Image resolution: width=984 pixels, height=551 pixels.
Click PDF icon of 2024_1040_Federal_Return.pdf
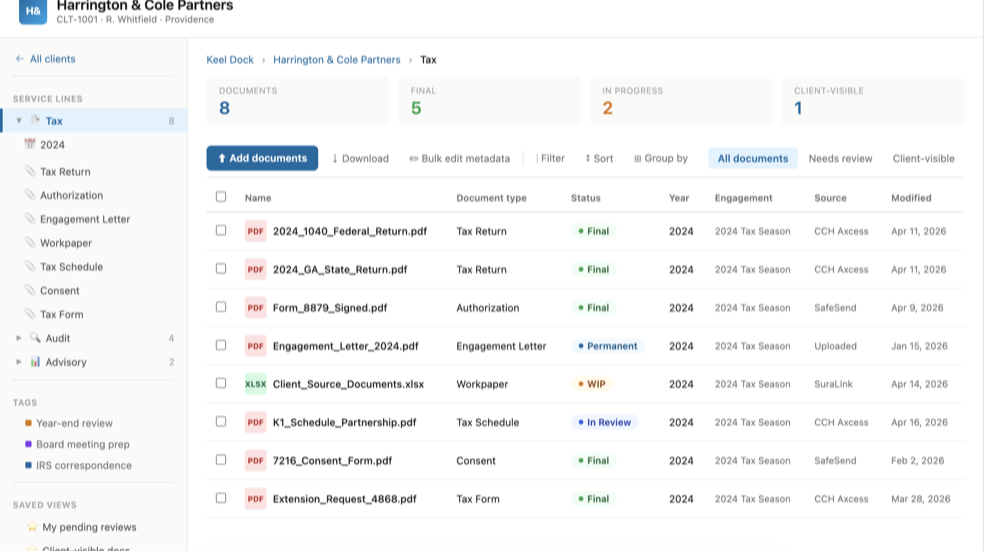click(x=255, y=231)
